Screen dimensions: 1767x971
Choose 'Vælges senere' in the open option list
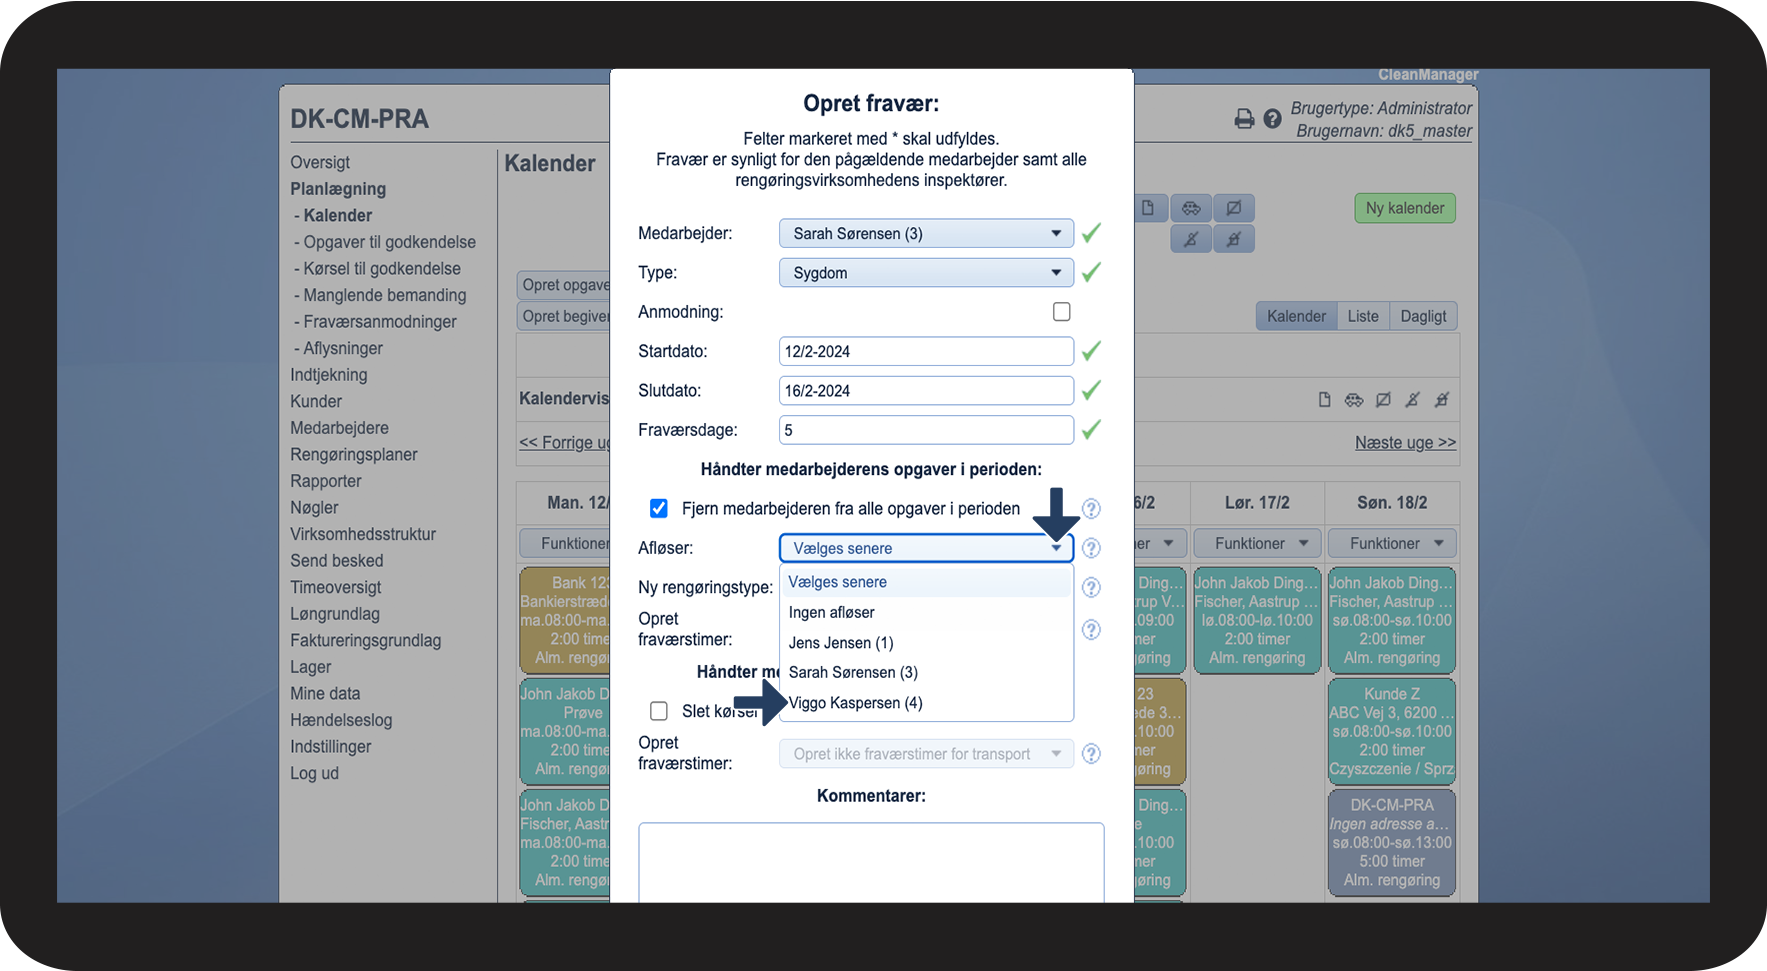click(926, 582)
